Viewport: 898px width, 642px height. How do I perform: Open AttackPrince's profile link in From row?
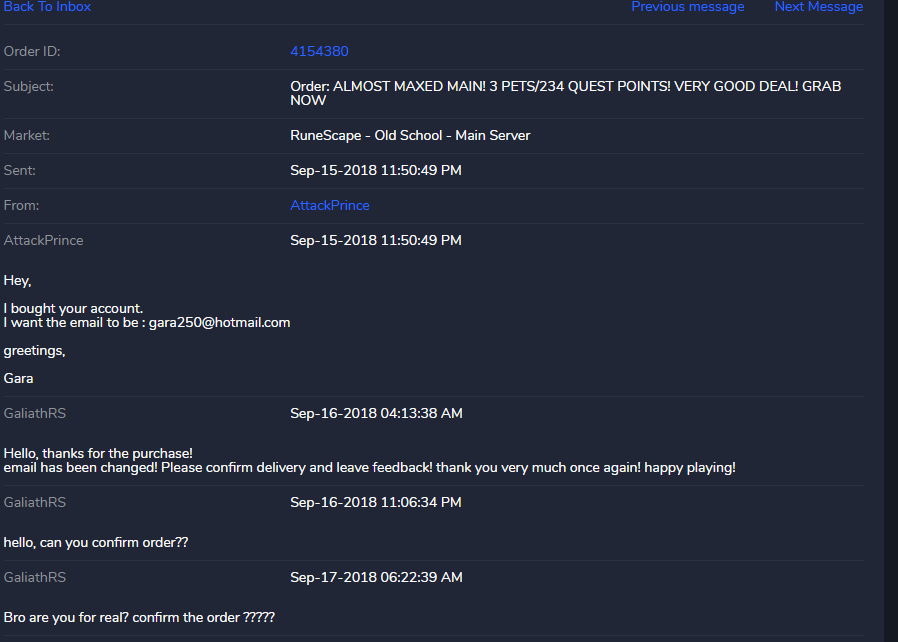coord(329,205)
